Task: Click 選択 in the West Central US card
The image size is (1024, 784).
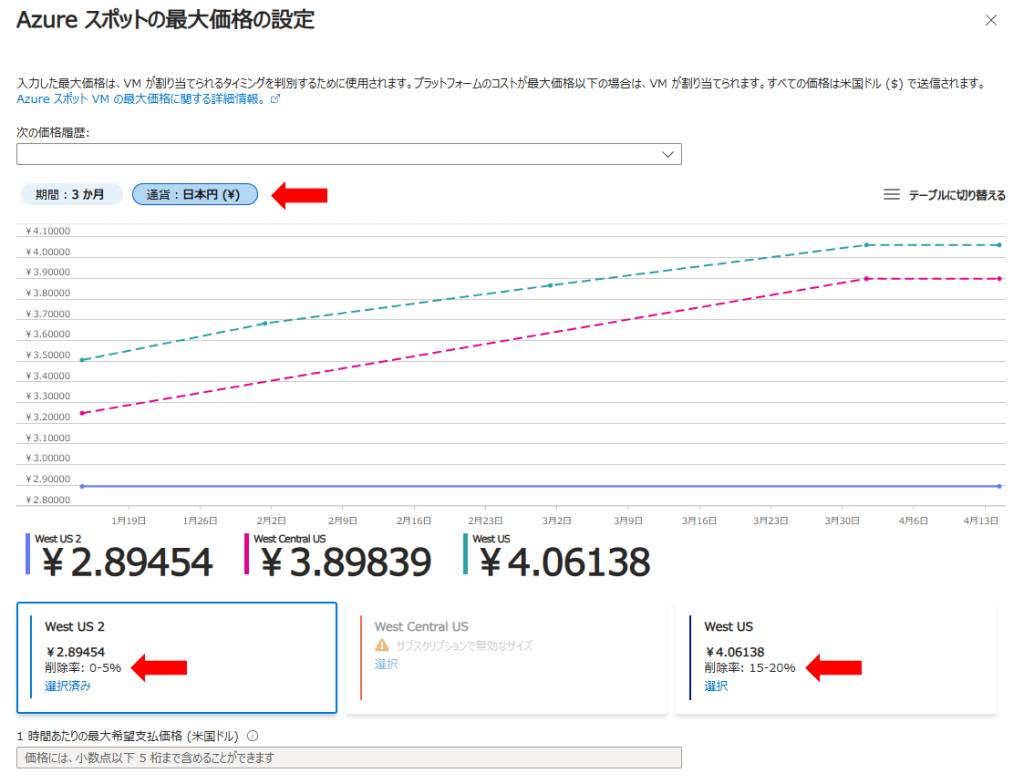Action: tap(386, 664)
